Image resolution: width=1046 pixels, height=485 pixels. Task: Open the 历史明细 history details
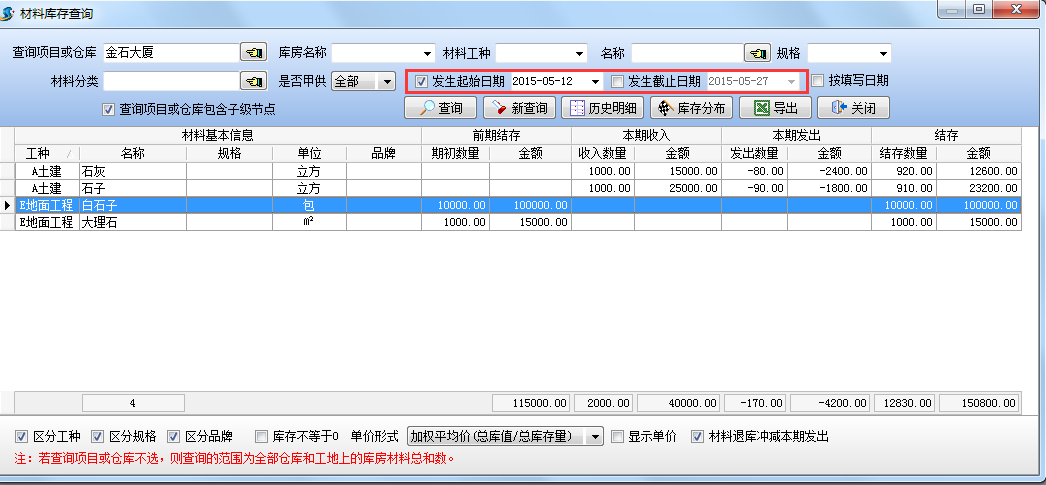click(x=603, y=108)
